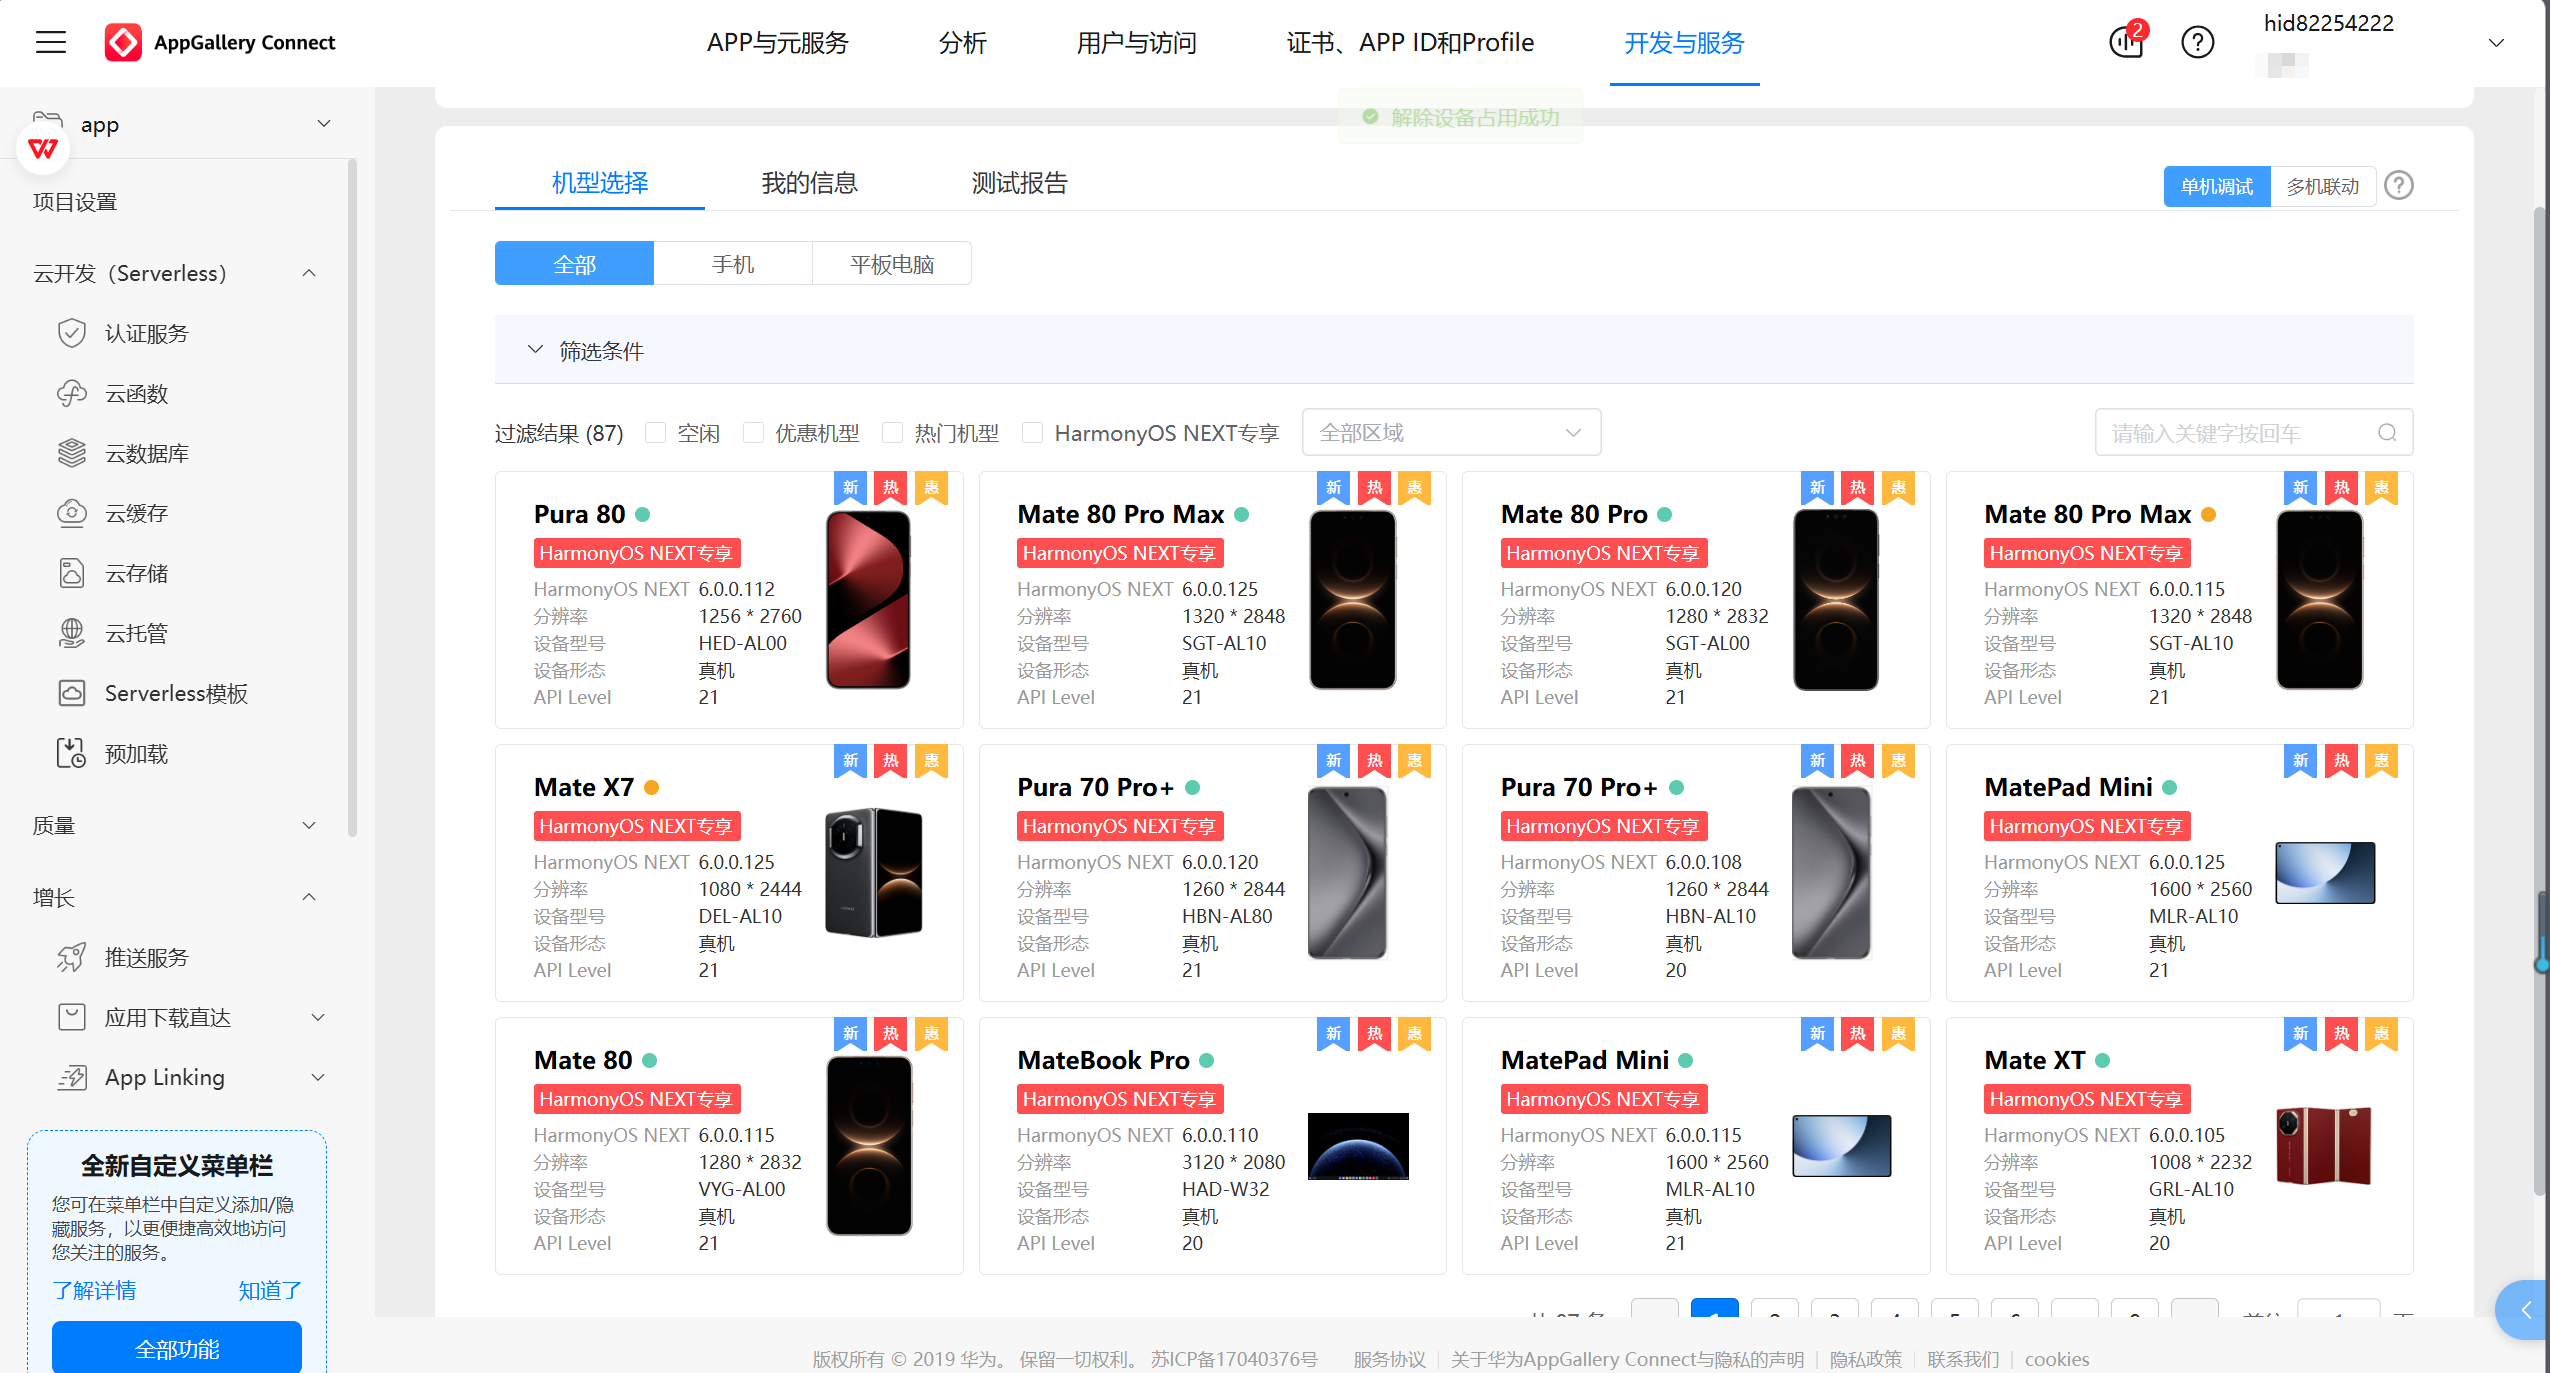Click the search magnifier icon in keyword box
The image size is (2550, 1373).
2387,433
